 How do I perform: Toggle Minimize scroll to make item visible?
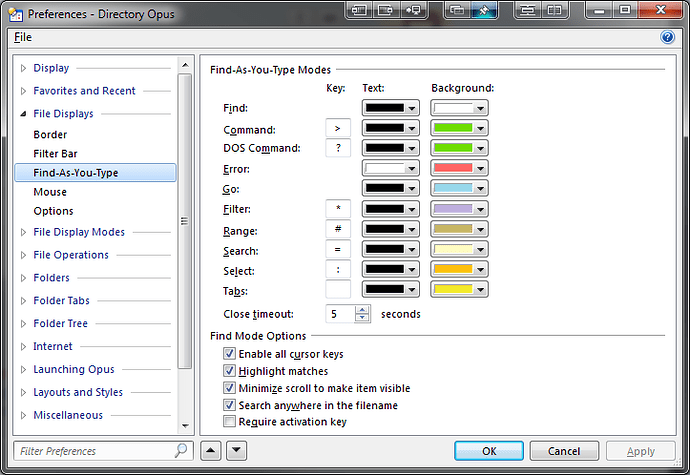click(x=229, y=388)
